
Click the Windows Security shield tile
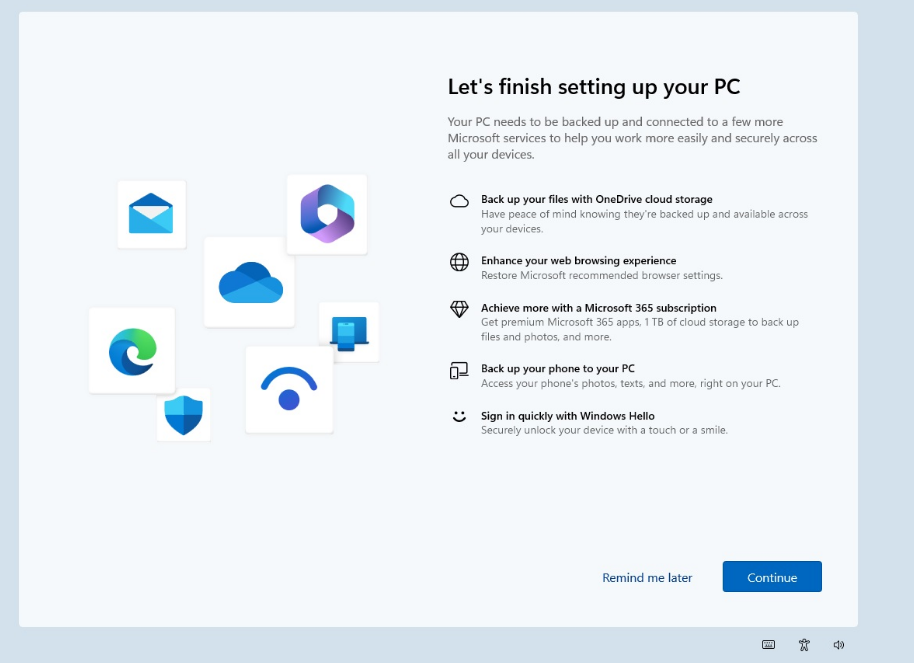point(184,415)
